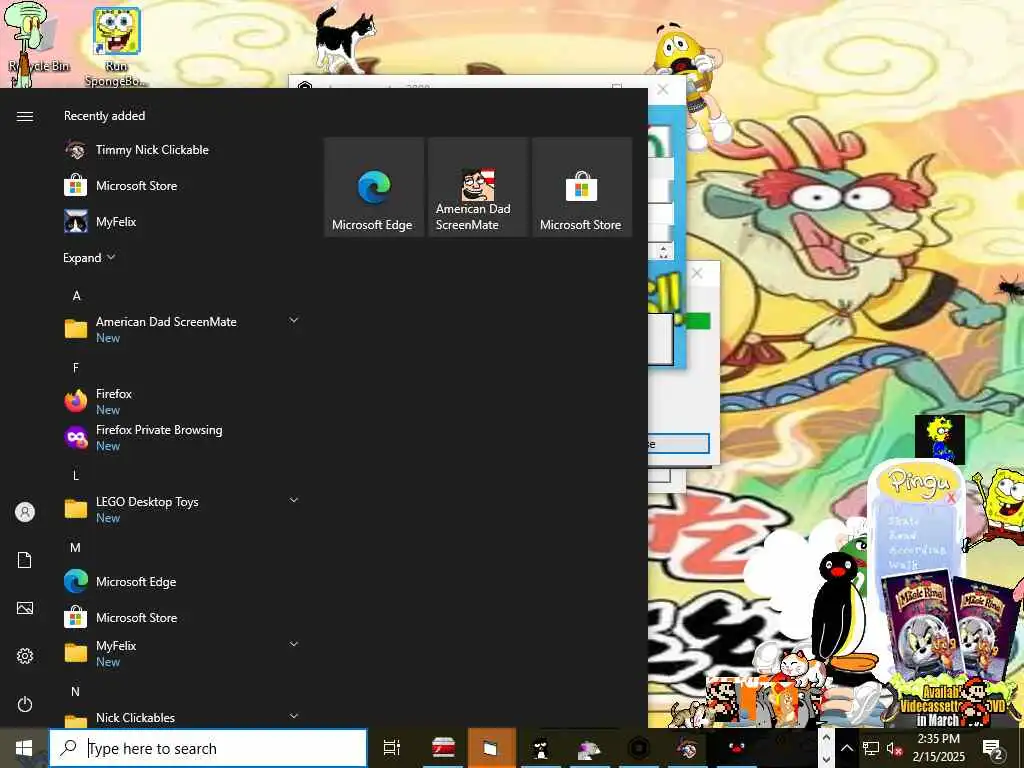Click the Lisa Simpson desktop mate
This screenshot has width=1024, height=768.
[940, 440]
